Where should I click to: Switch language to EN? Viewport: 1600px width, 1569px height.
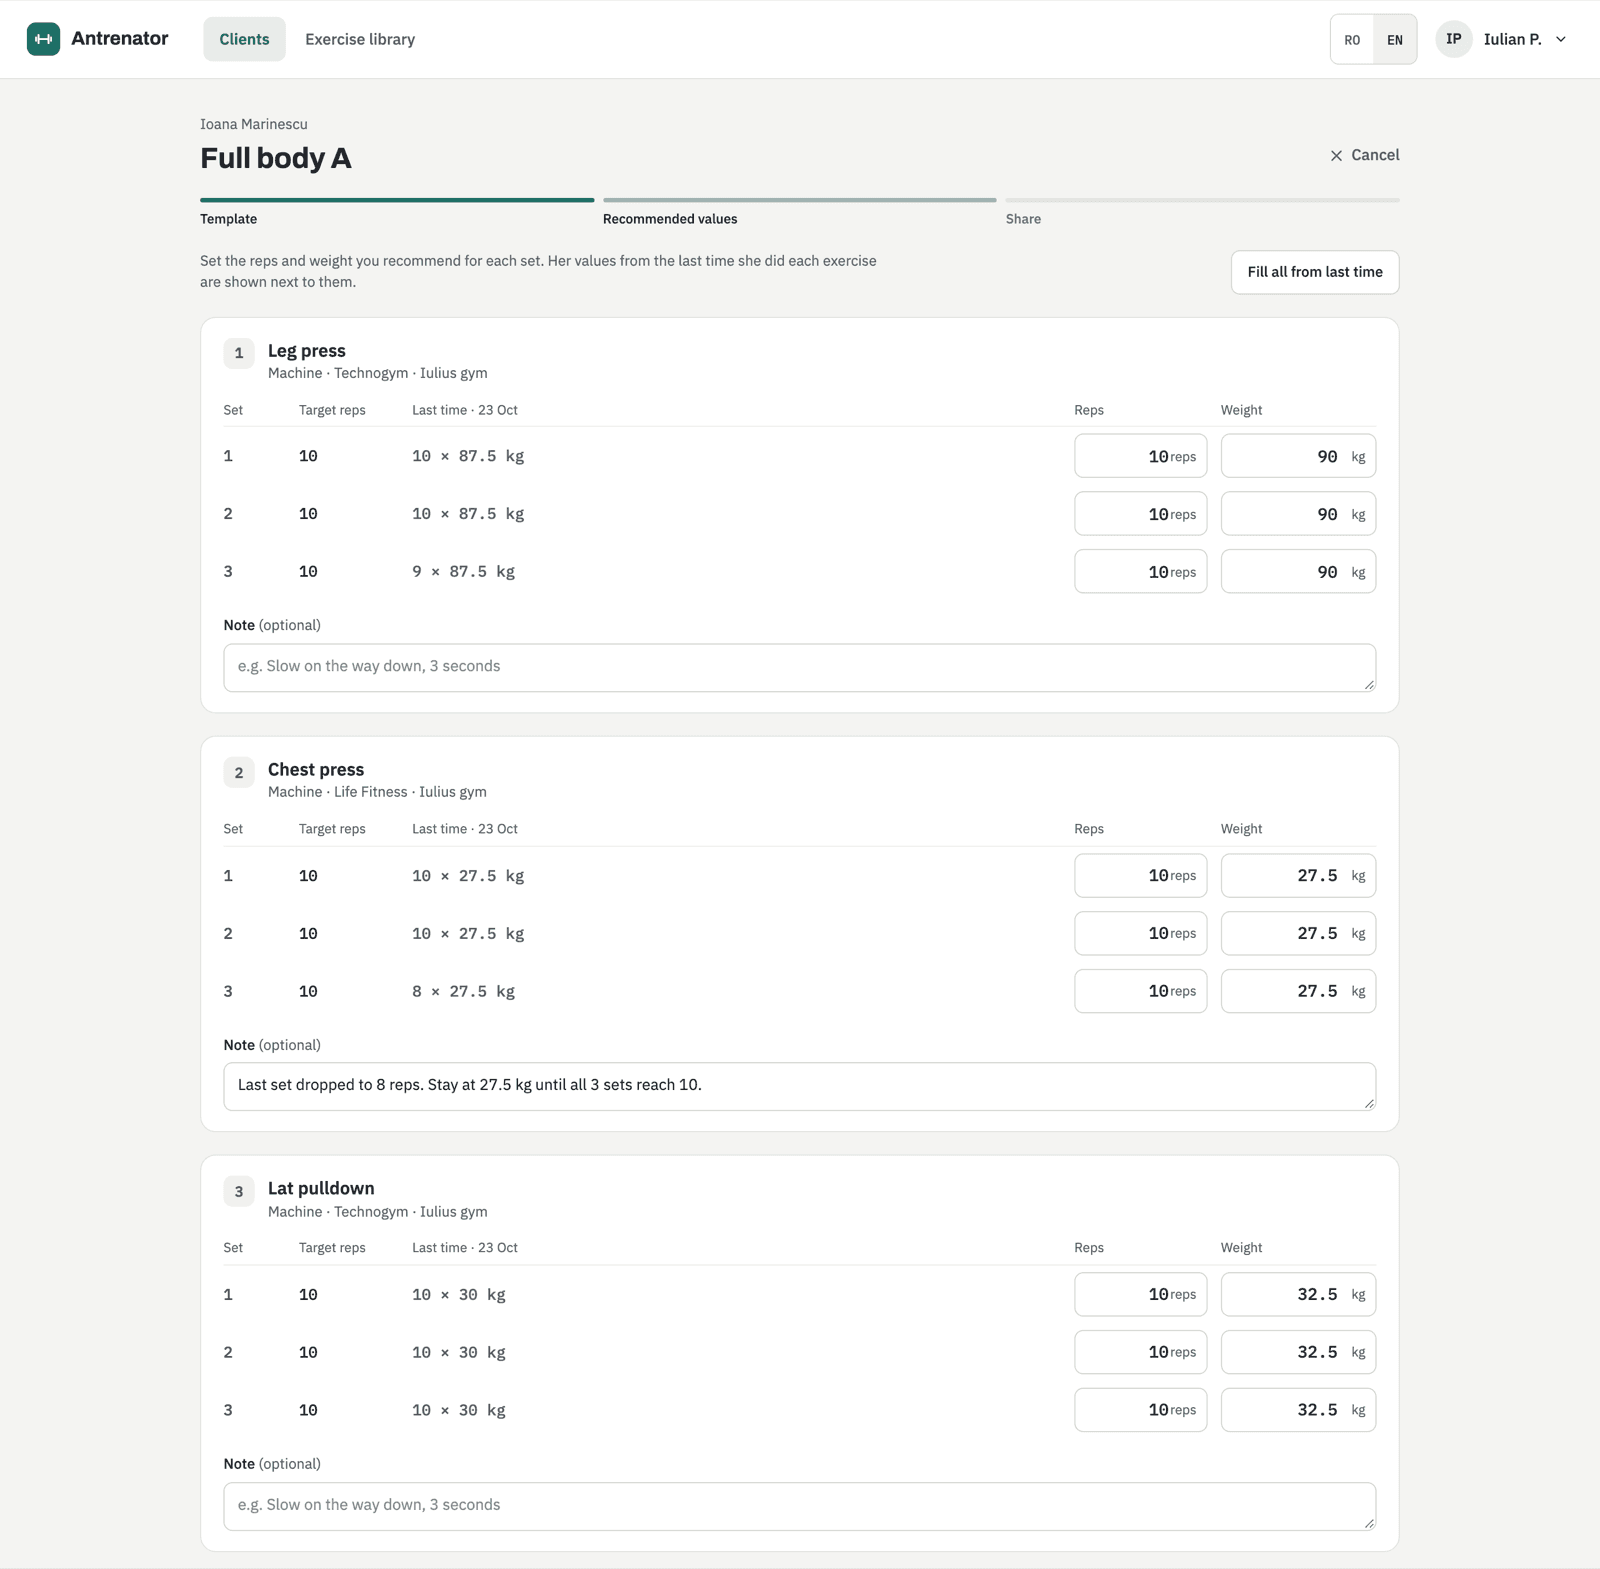[x=1395, y=40]
